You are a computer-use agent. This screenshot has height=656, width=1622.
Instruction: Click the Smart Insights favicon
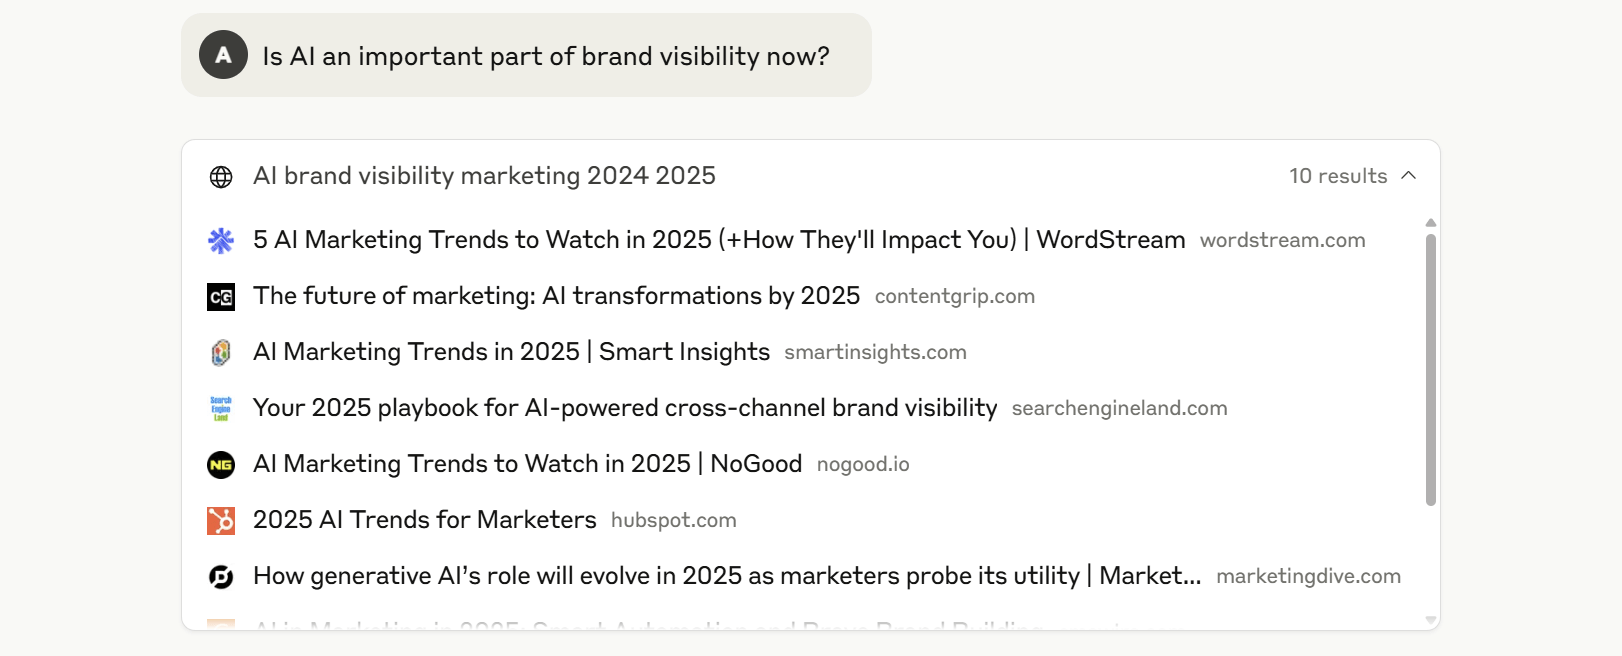pyautogui.click(x=221, y=353)
